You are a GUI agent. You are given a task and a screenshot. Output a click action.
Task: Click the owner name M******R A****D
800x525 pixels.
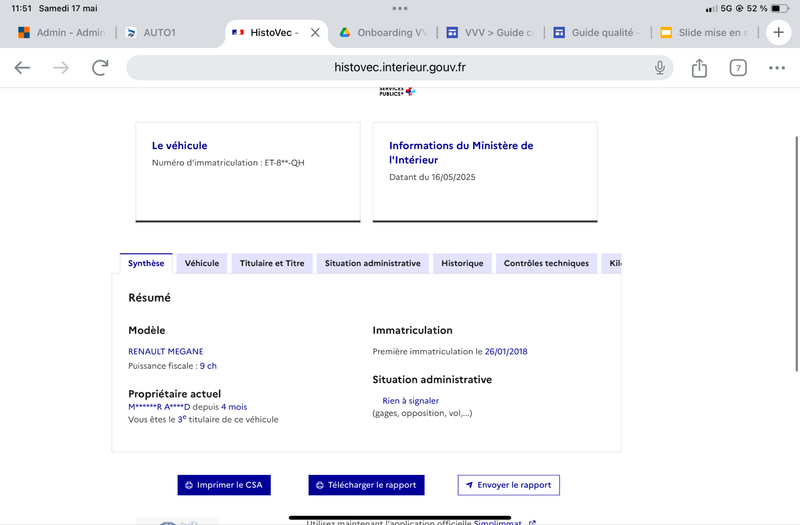159,407
